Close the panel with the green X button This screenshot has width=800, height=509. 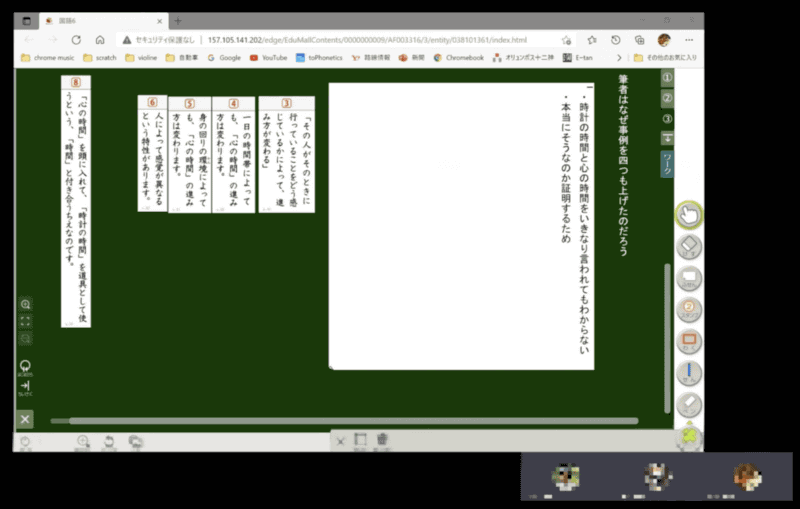pyautogui.click(x=24, y=419)
